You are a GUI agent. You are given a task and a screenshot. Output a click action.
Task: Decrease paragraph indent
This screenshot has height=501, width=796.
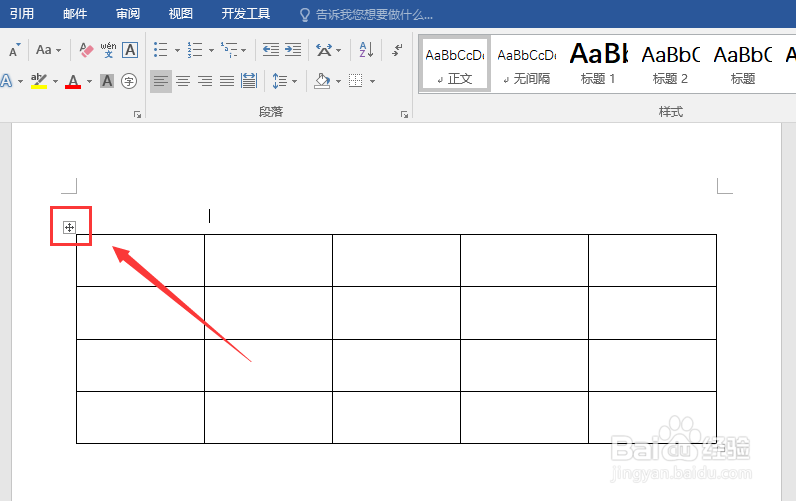point(271,50)
